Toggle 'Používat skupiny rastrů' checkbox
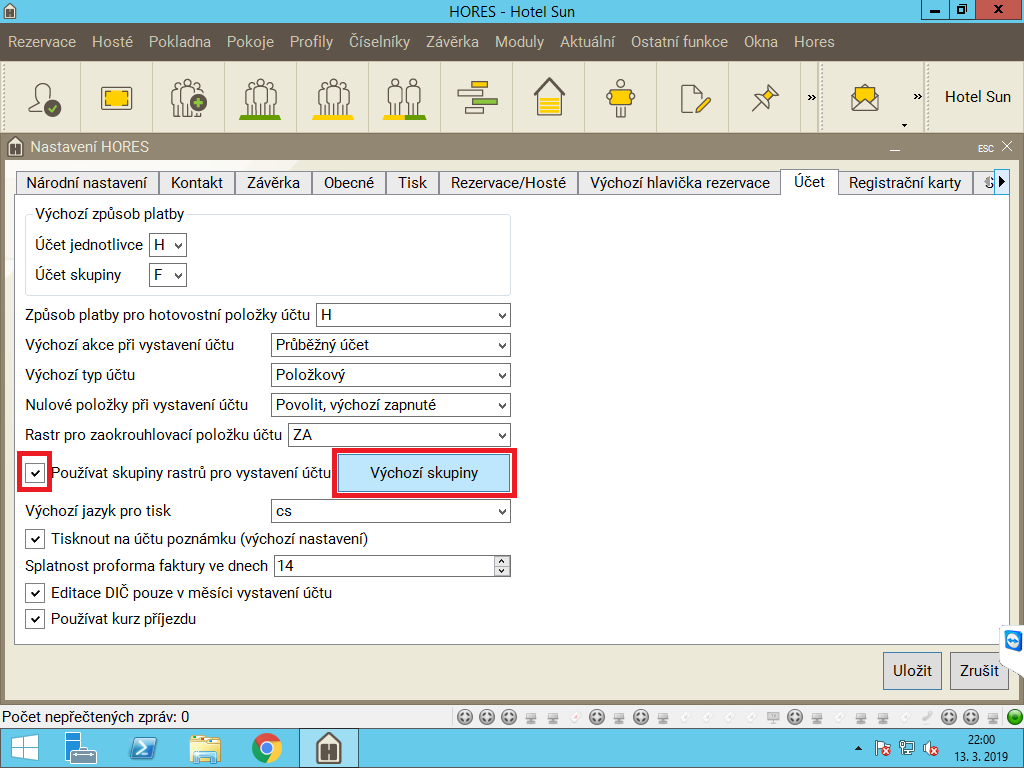 (x=35, y=472)
